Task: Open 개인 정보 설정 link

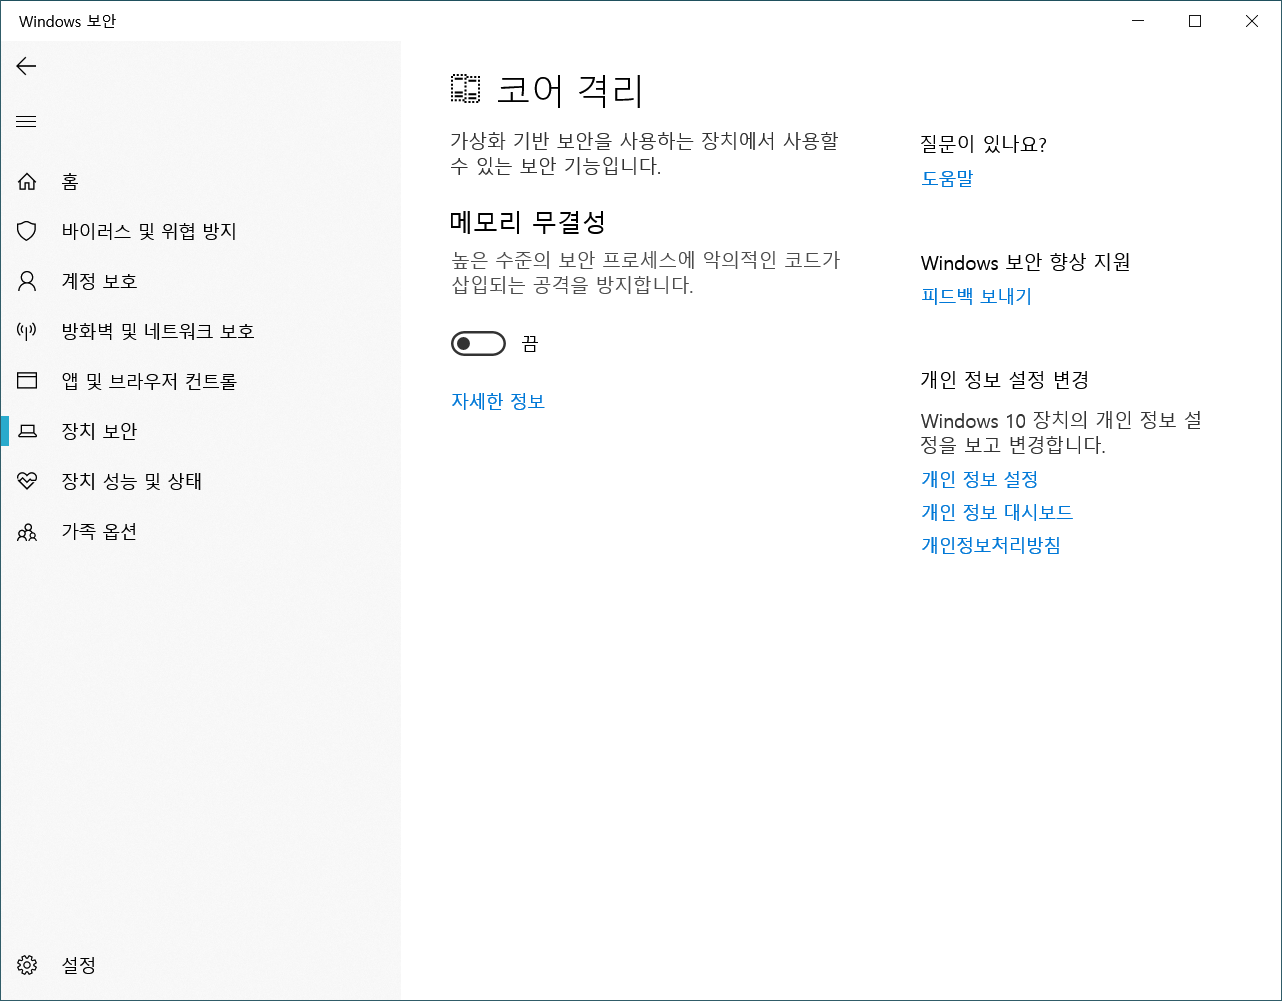Action: tap(980, 479)
